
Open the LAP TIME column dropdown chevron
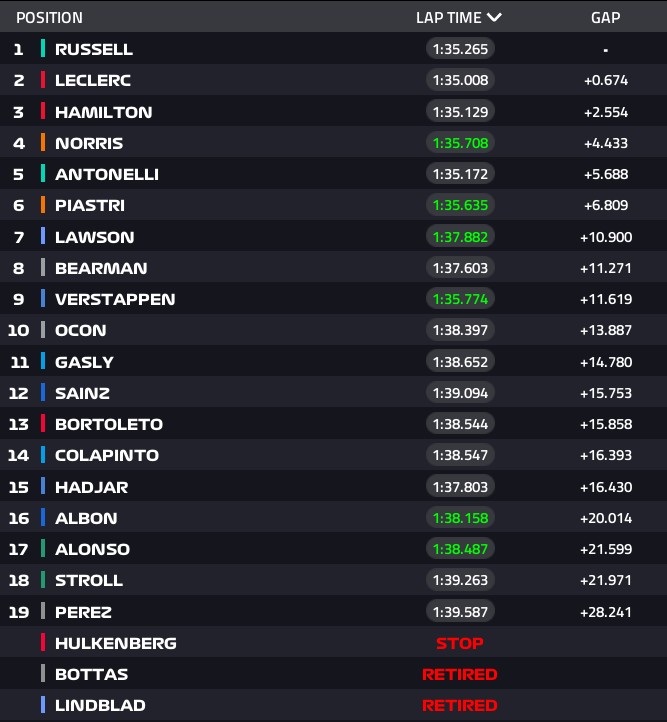[494, 17]
